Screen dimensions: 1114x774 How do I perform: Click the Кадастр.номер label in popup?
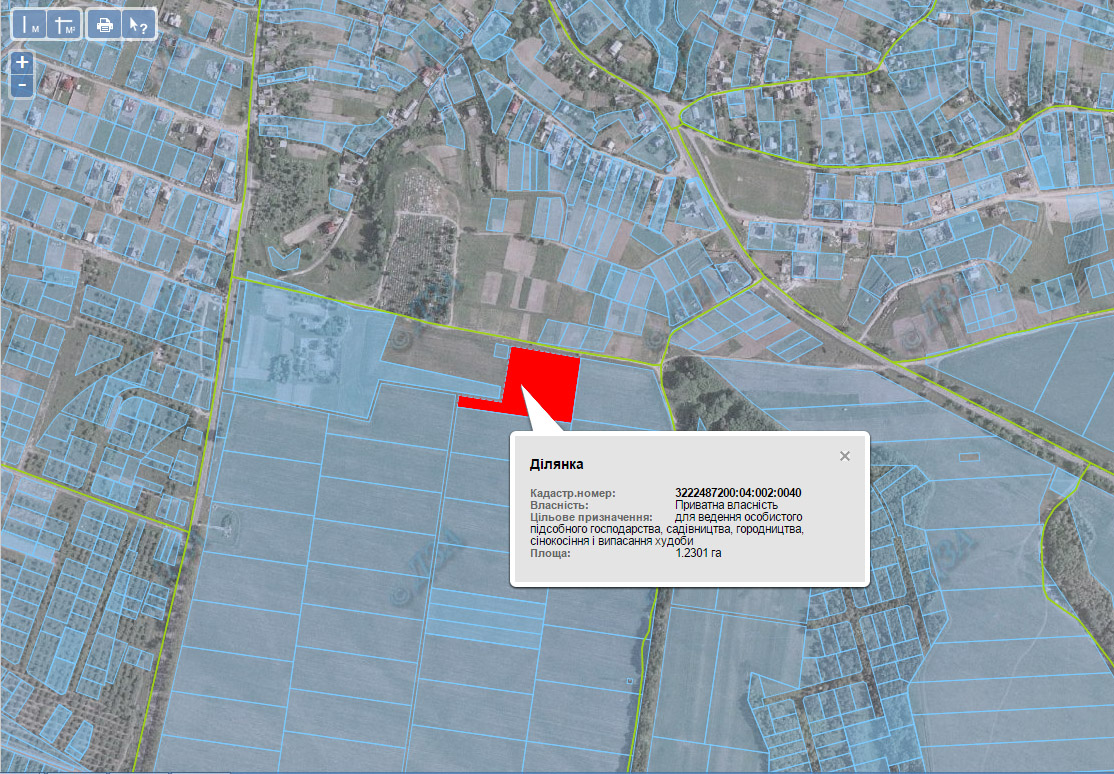click(573, 493)
